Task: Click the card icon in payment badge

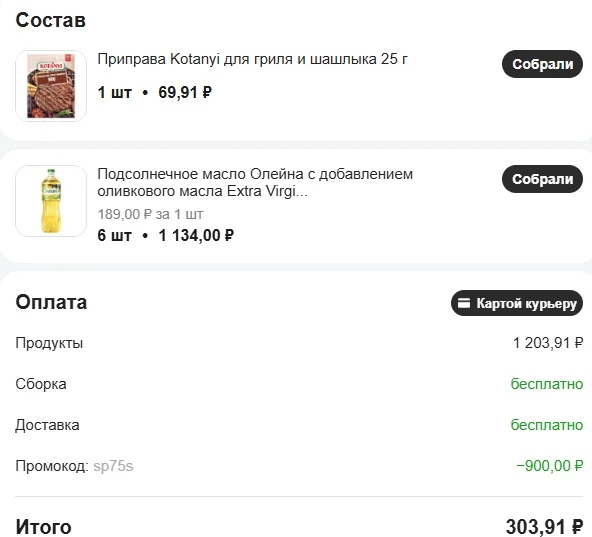Action: 464,303
